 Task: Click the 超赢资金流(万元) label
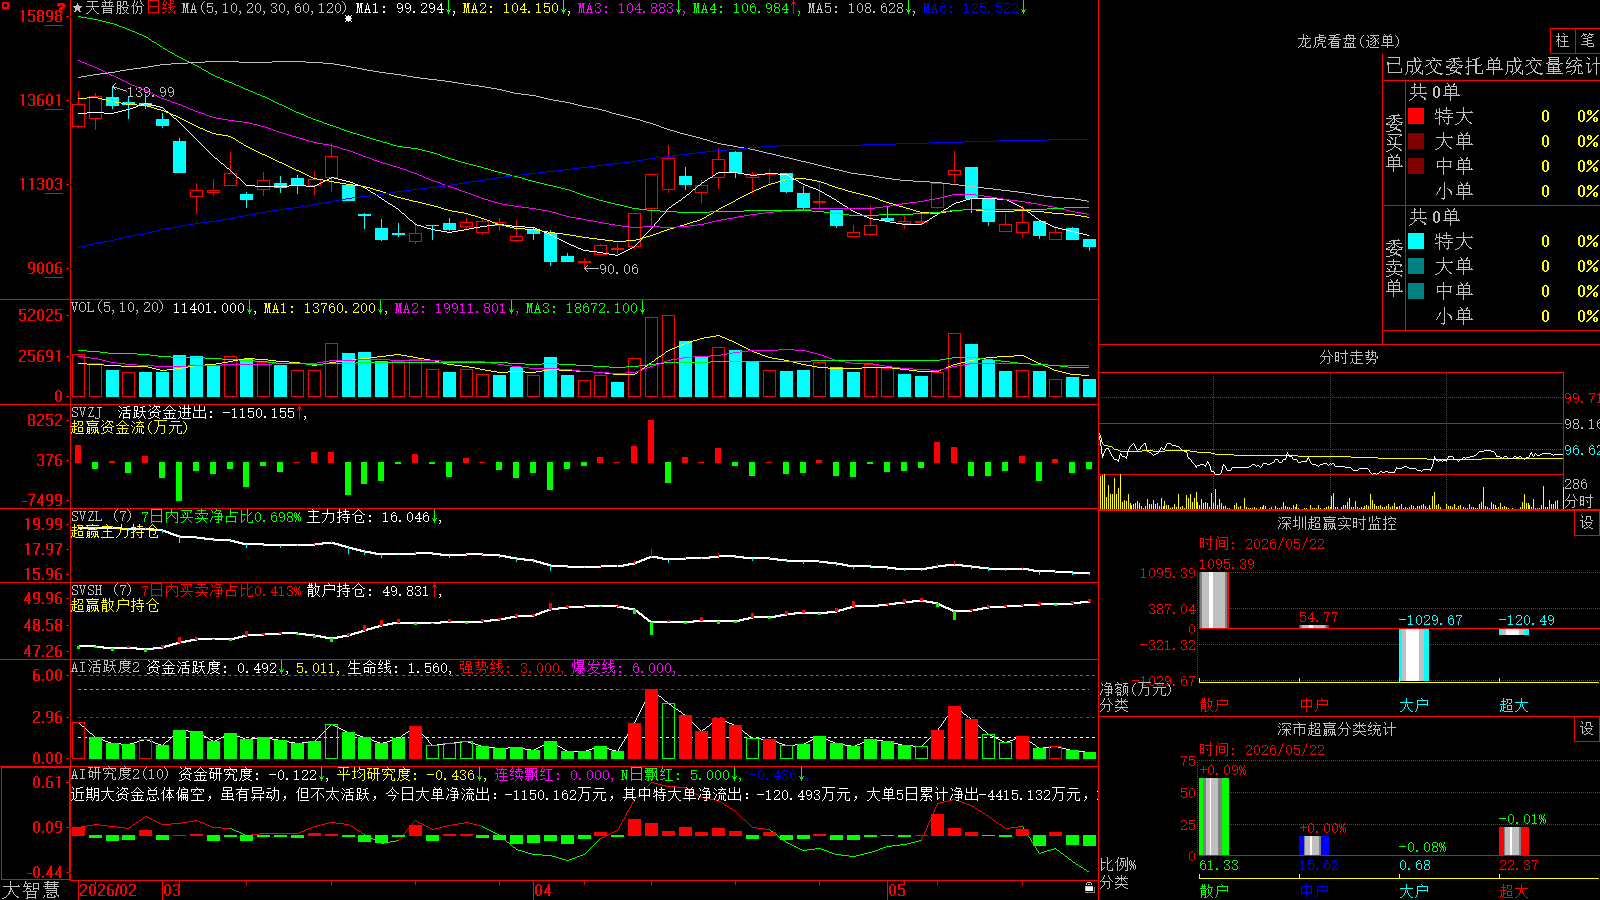tap(129, 427)
